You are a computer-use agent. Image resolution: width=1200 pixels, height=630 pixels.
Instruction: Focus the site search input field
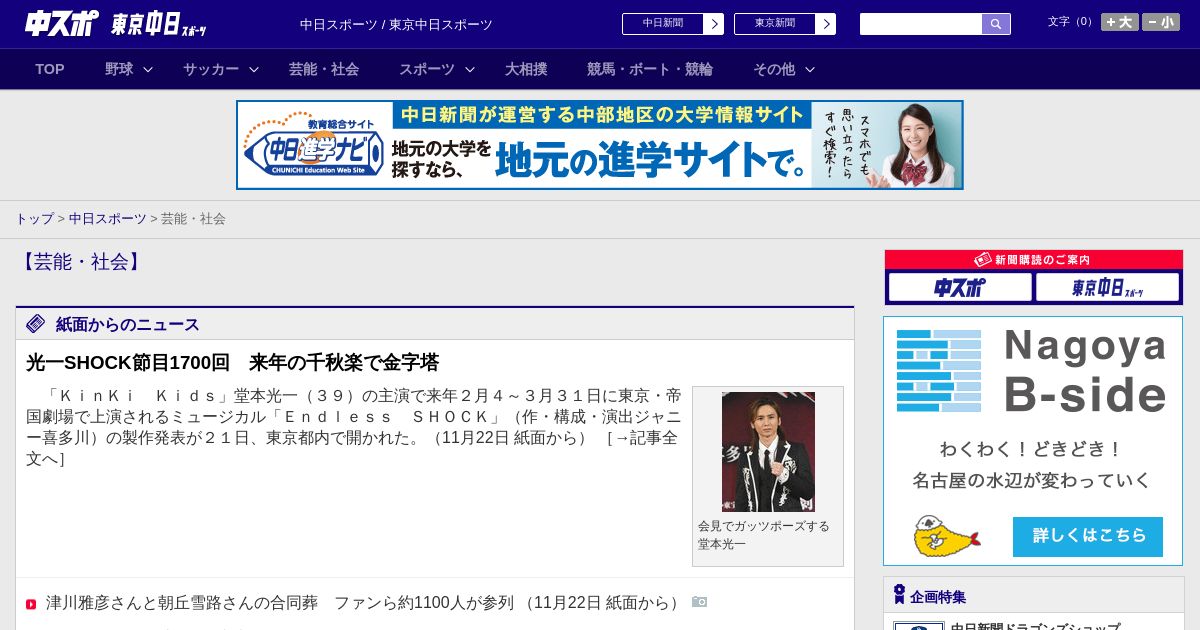921,24
